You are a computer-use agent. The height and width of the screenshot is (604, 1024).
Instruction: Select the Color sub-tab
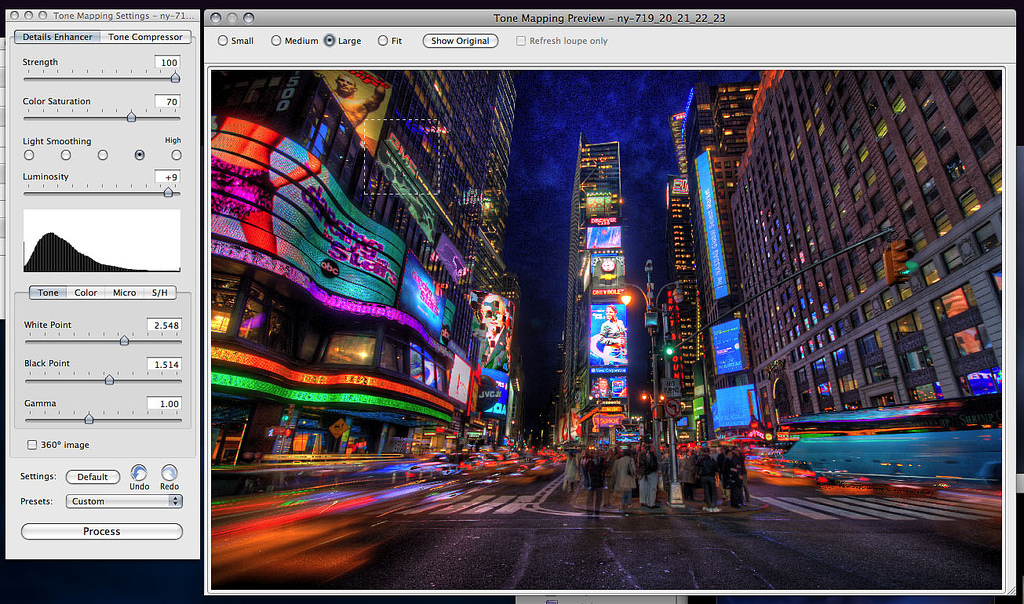86,293
